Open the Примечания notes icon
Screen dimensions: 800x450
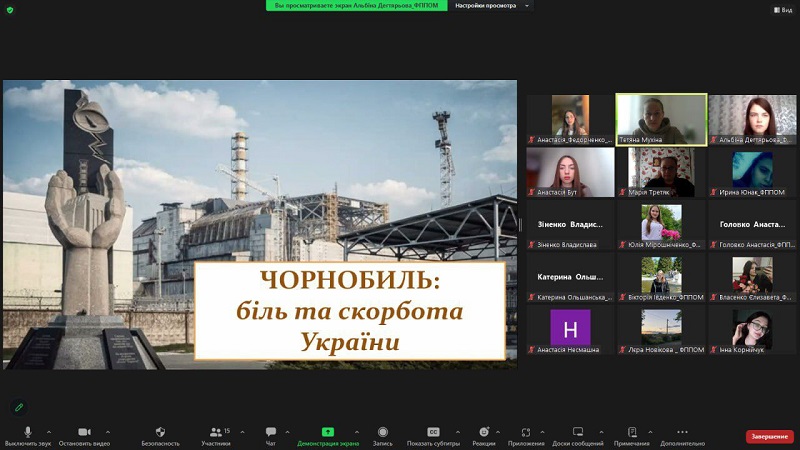[631, 432]
